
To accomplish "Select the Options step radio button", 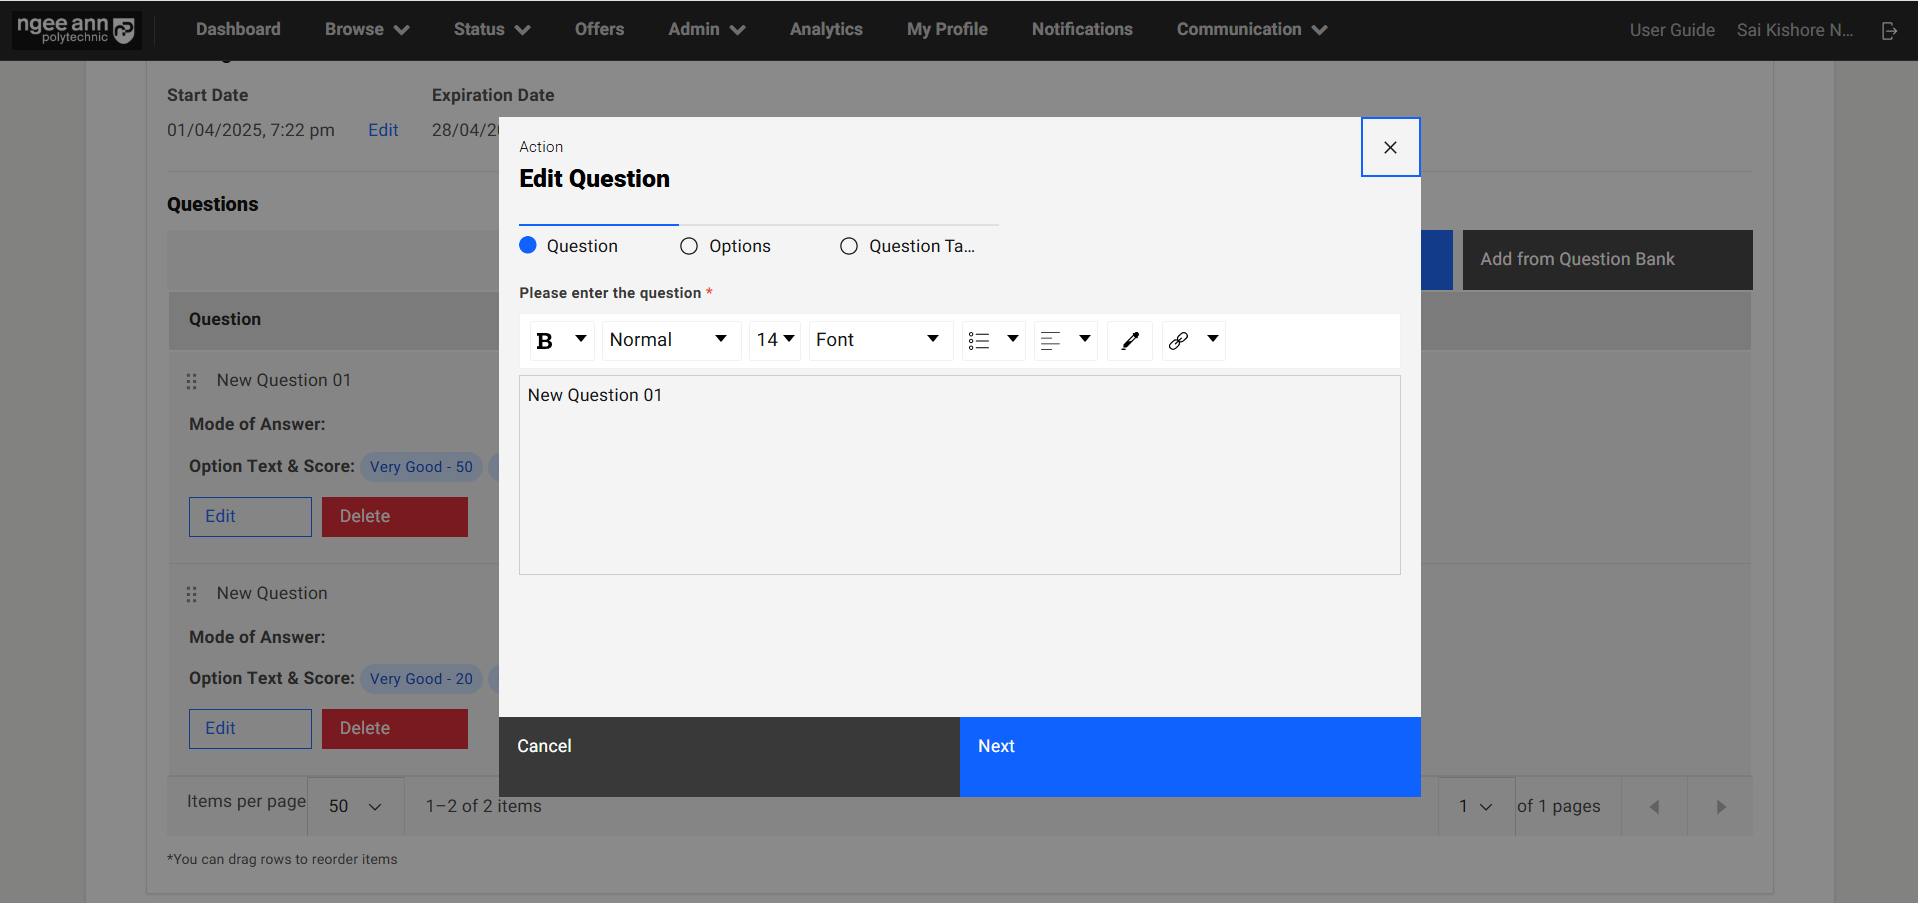I will click(x=689, y=246).
